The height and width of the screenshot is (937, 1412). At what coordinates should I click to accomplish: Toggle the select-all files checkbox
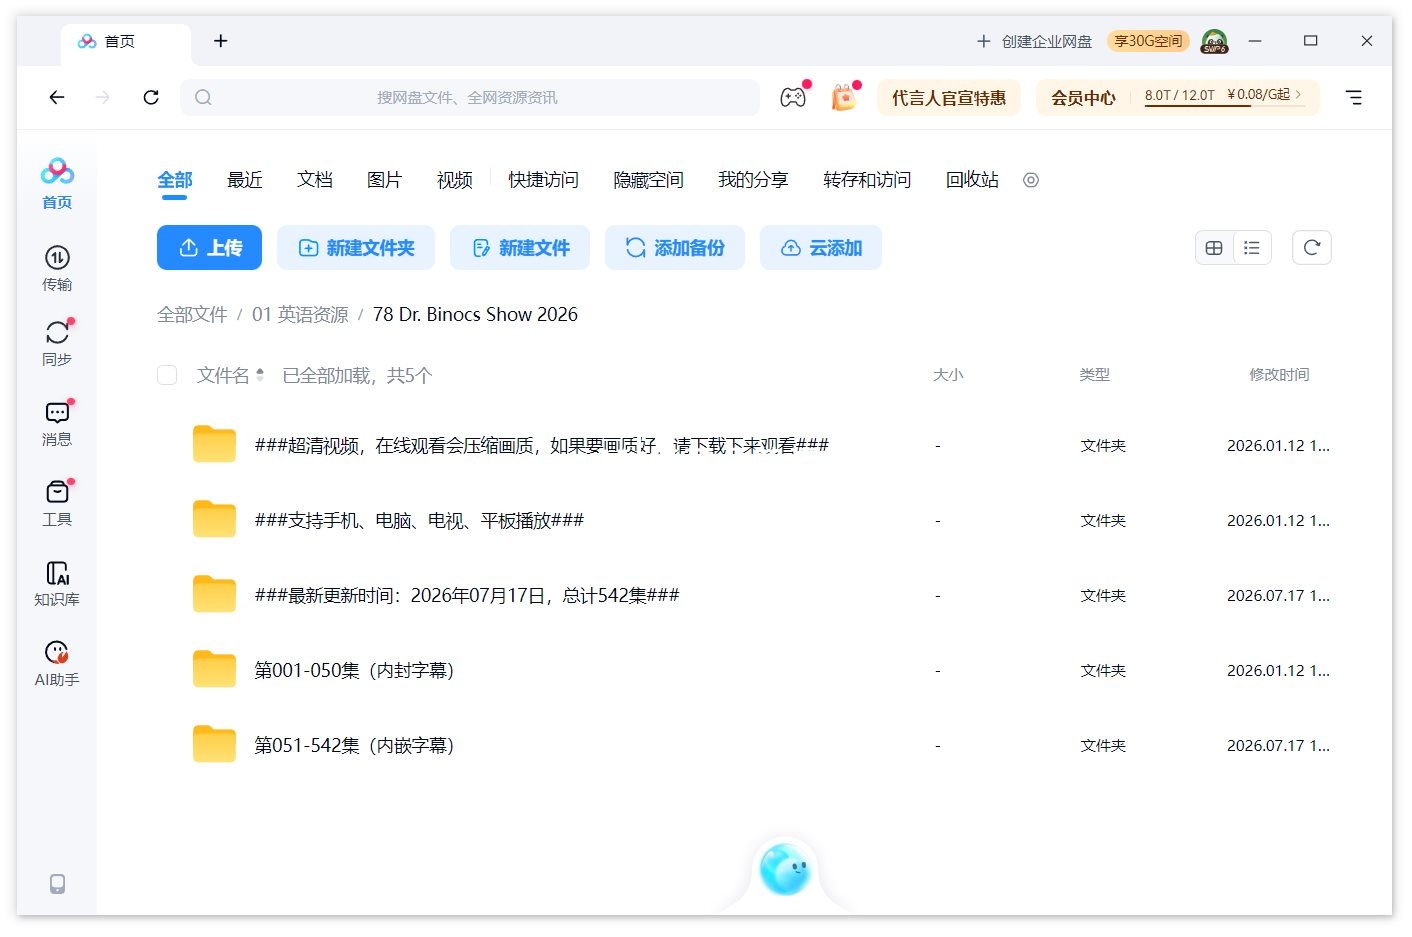167,375
